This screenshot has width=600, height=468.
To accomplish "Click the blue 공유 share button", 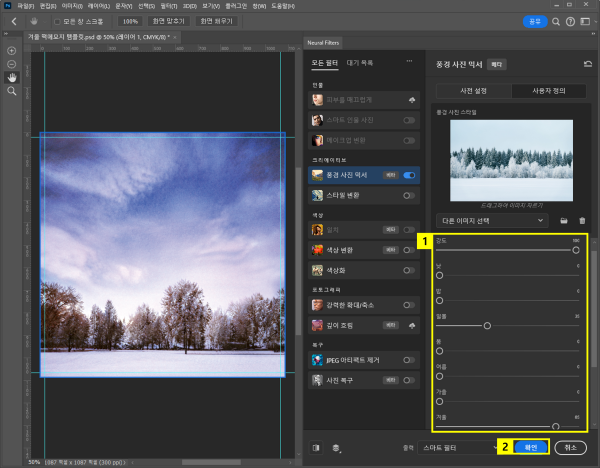I will 535,22.
